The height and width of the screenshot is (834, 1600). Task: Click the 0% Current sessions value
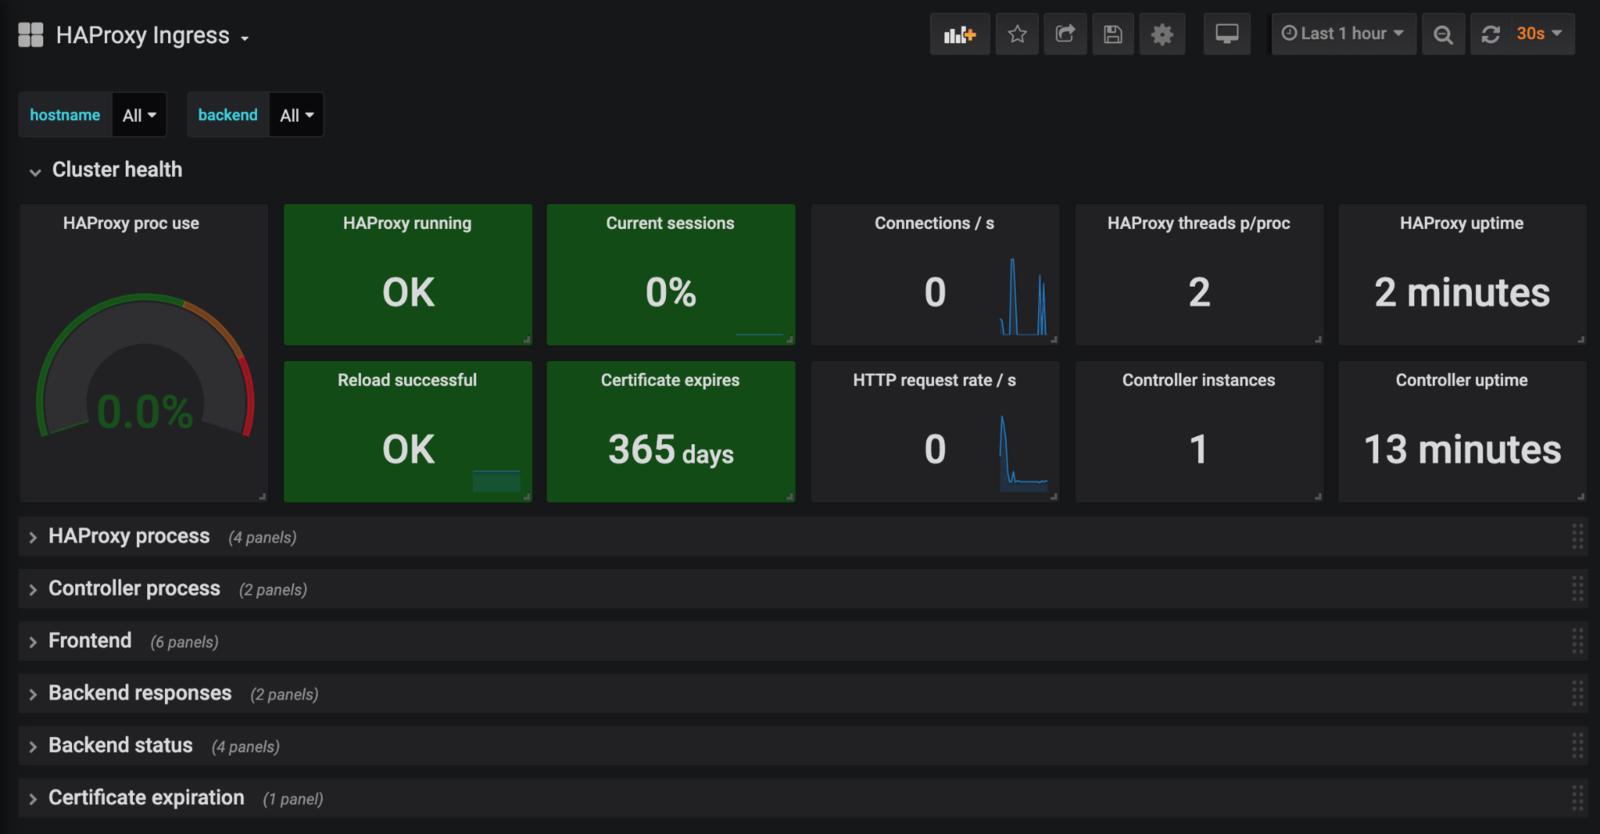pos(670,293)
